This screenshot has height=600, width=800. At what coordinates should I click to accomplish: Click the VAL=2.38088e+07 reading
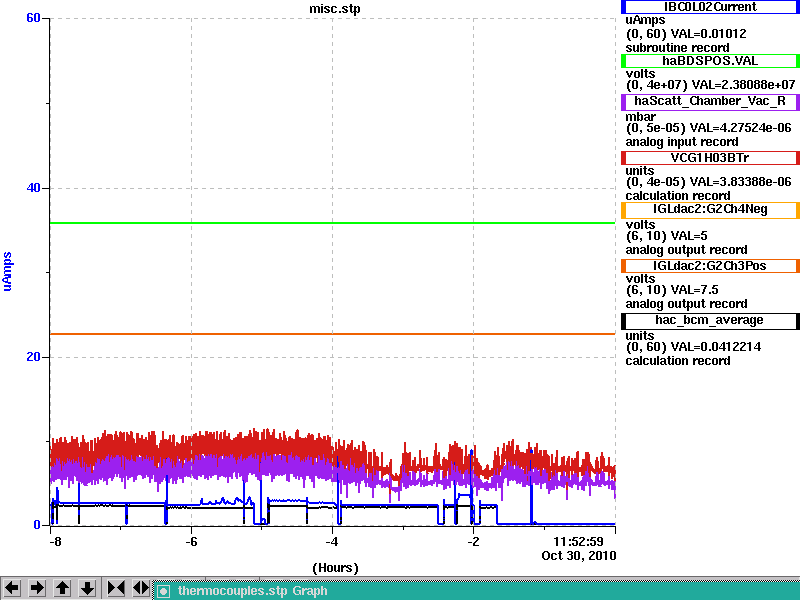(x=741, y=85)
